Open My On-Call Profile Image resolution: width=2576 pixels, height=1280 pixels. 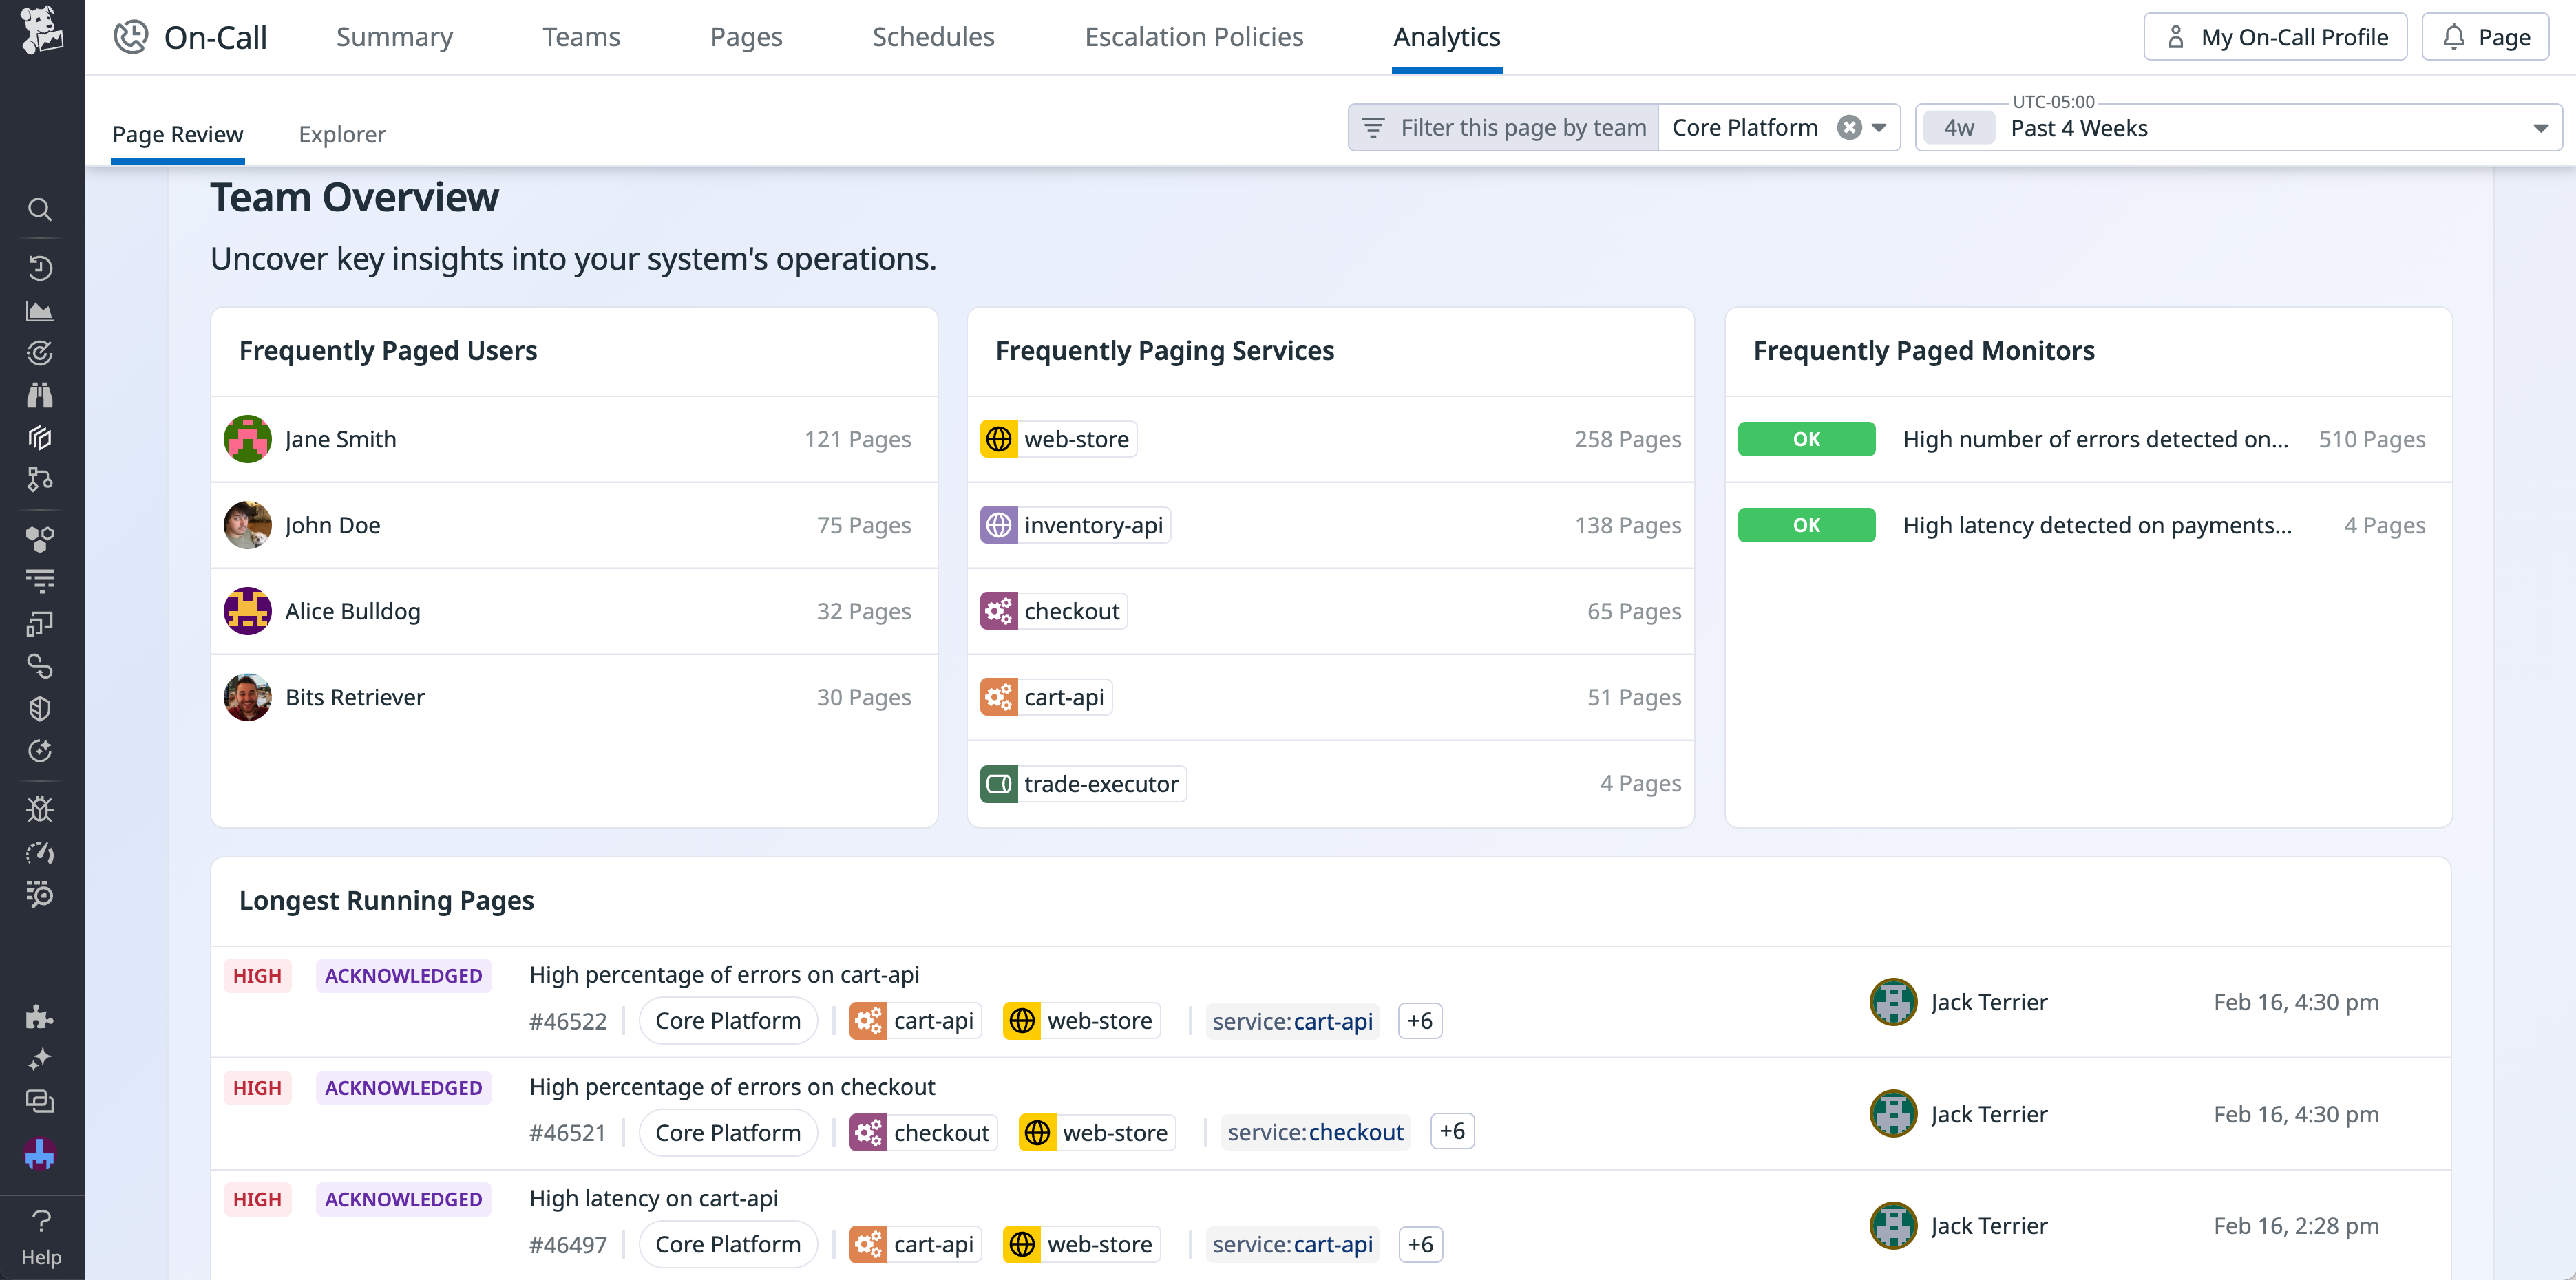(x=2275, y=36)
